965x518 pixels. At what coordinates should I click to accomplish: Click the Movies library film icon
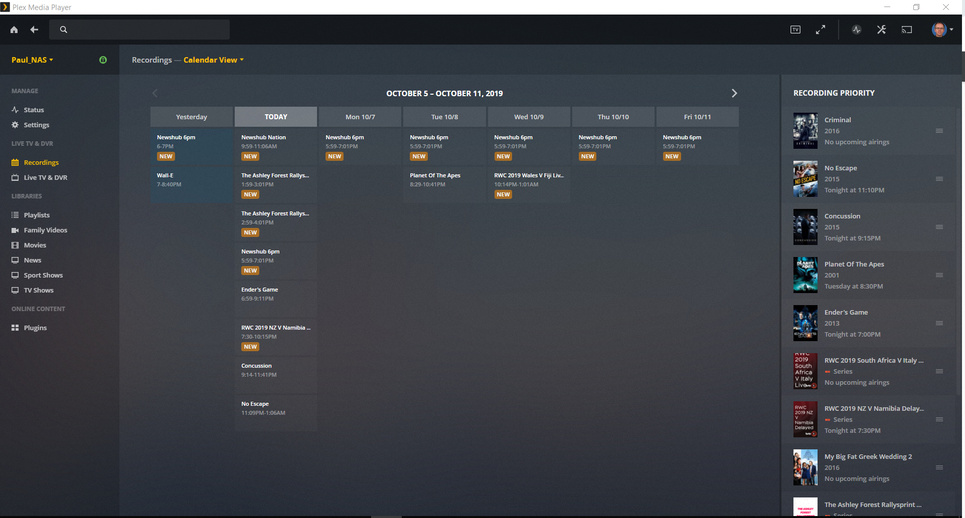15,245
